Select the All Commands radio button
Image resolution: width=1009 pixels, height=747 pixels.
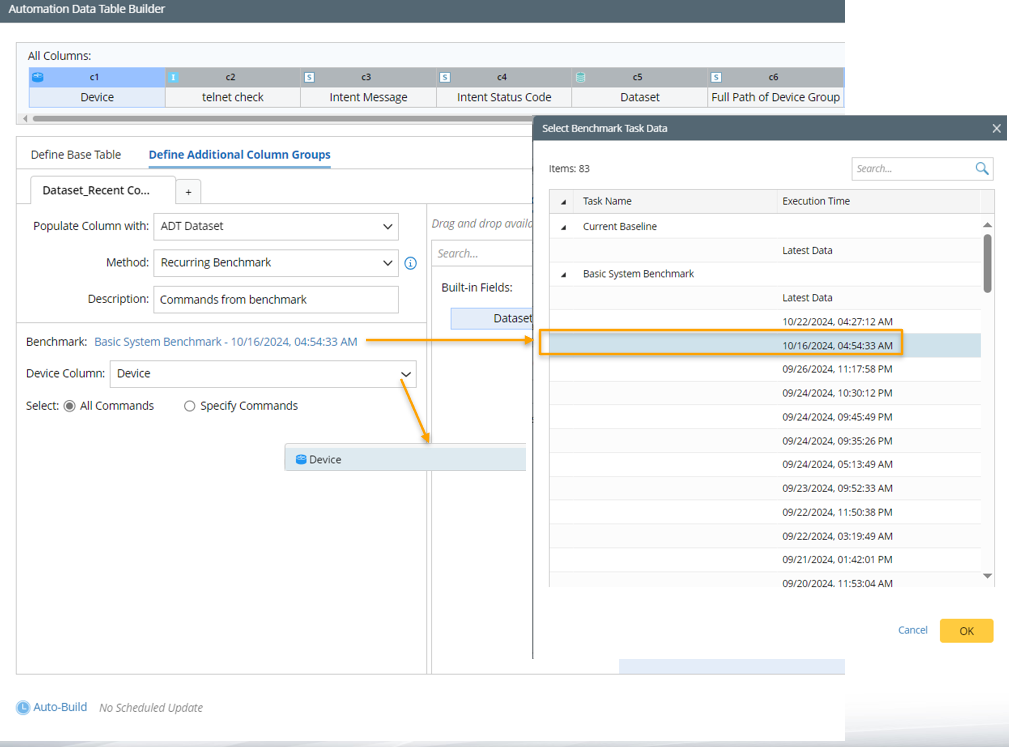pyautogui.click(x=70, y=406)
